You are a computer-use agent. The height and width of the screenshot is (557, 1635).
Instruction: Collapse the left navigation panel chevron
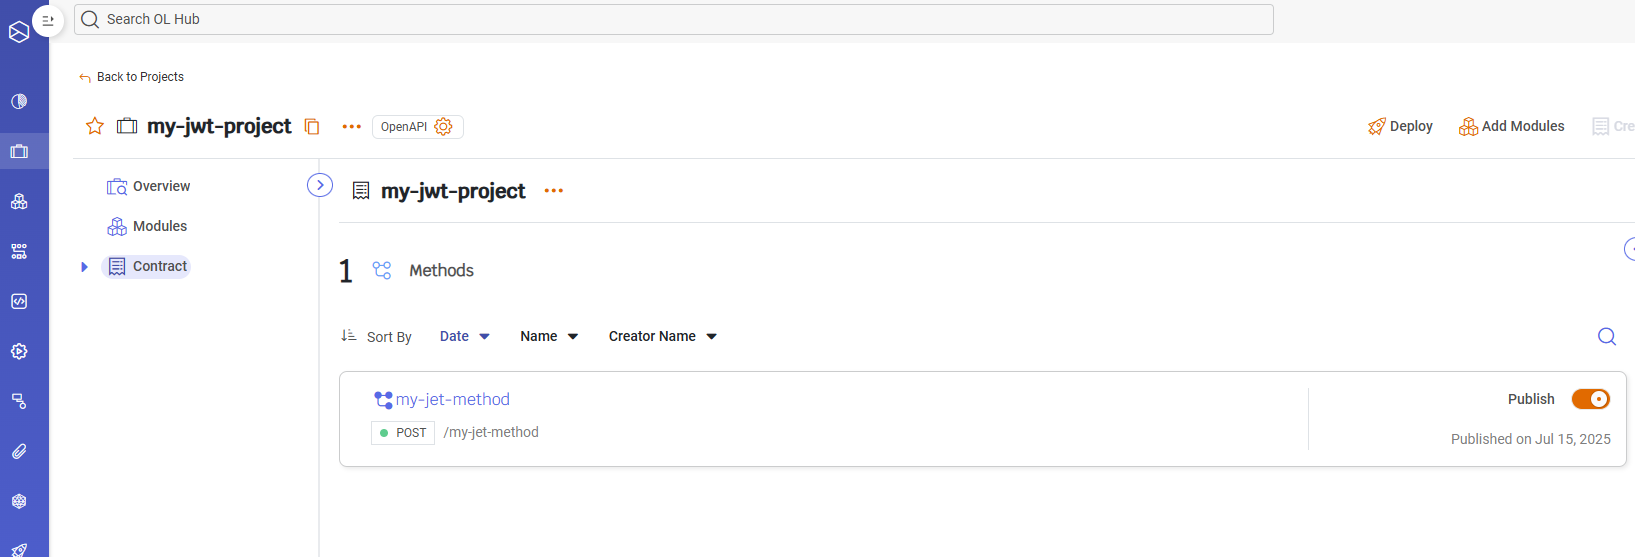(x=320, y=185)
